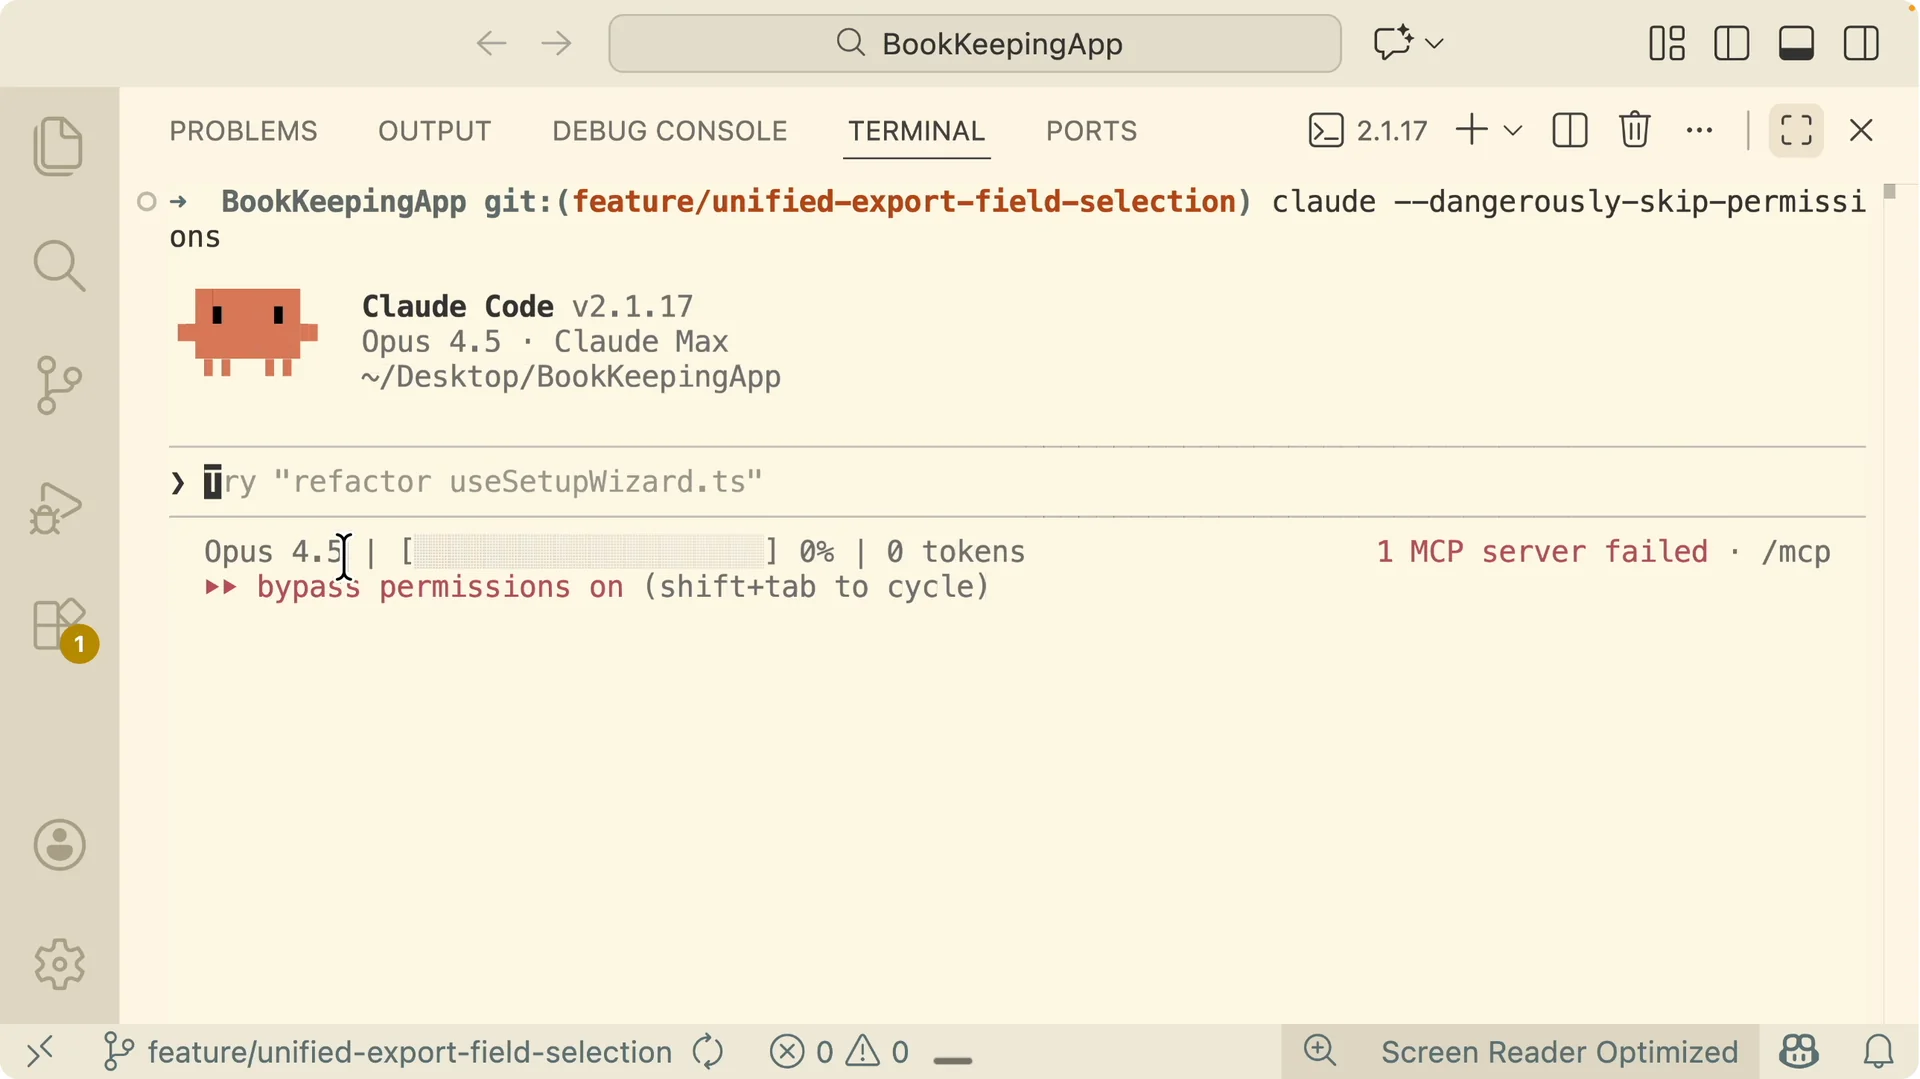The image size is (1920, 1079).
Task: Click the Claude Code prompt input line
Action: click(x=1017, y=482)
